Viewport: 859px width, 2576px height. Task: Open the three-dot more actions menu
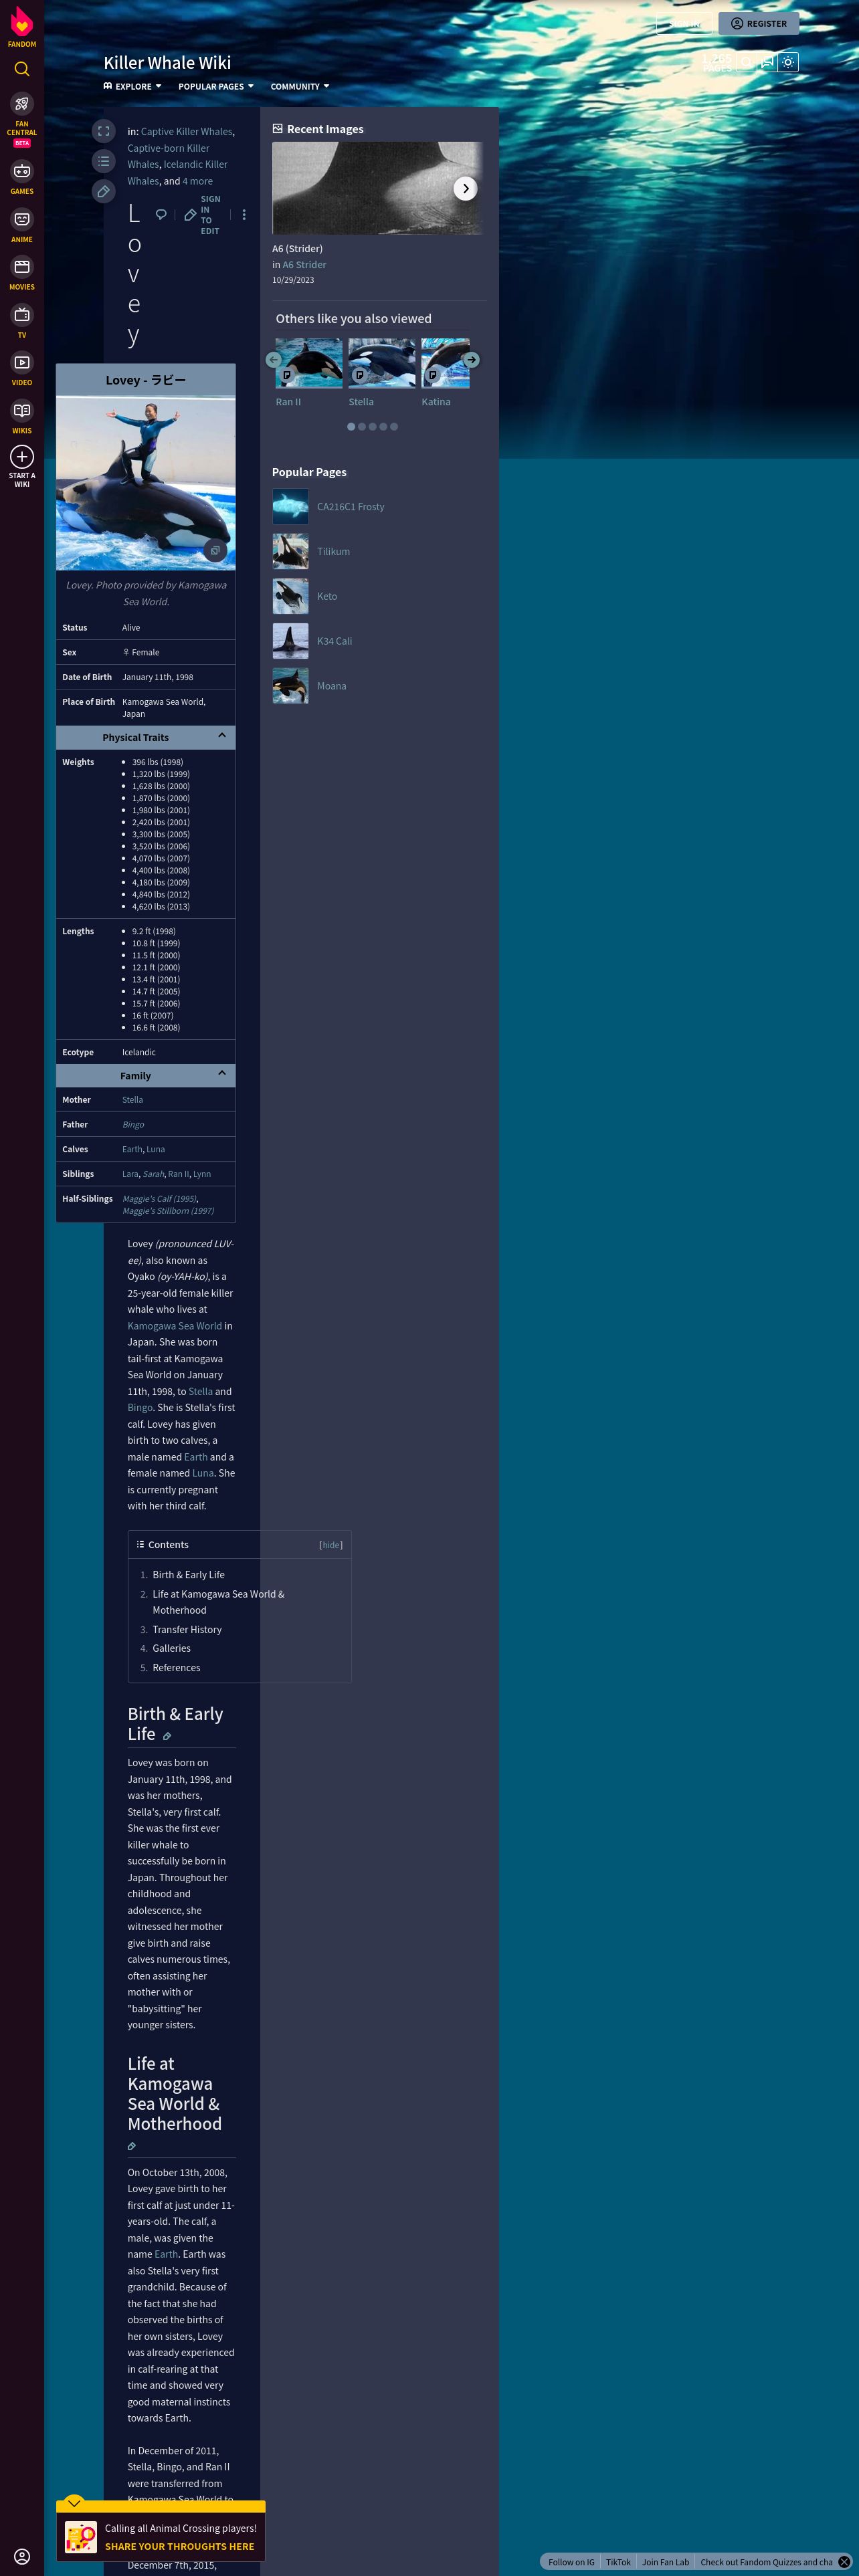pyautogui.click(x=244, y=215)
